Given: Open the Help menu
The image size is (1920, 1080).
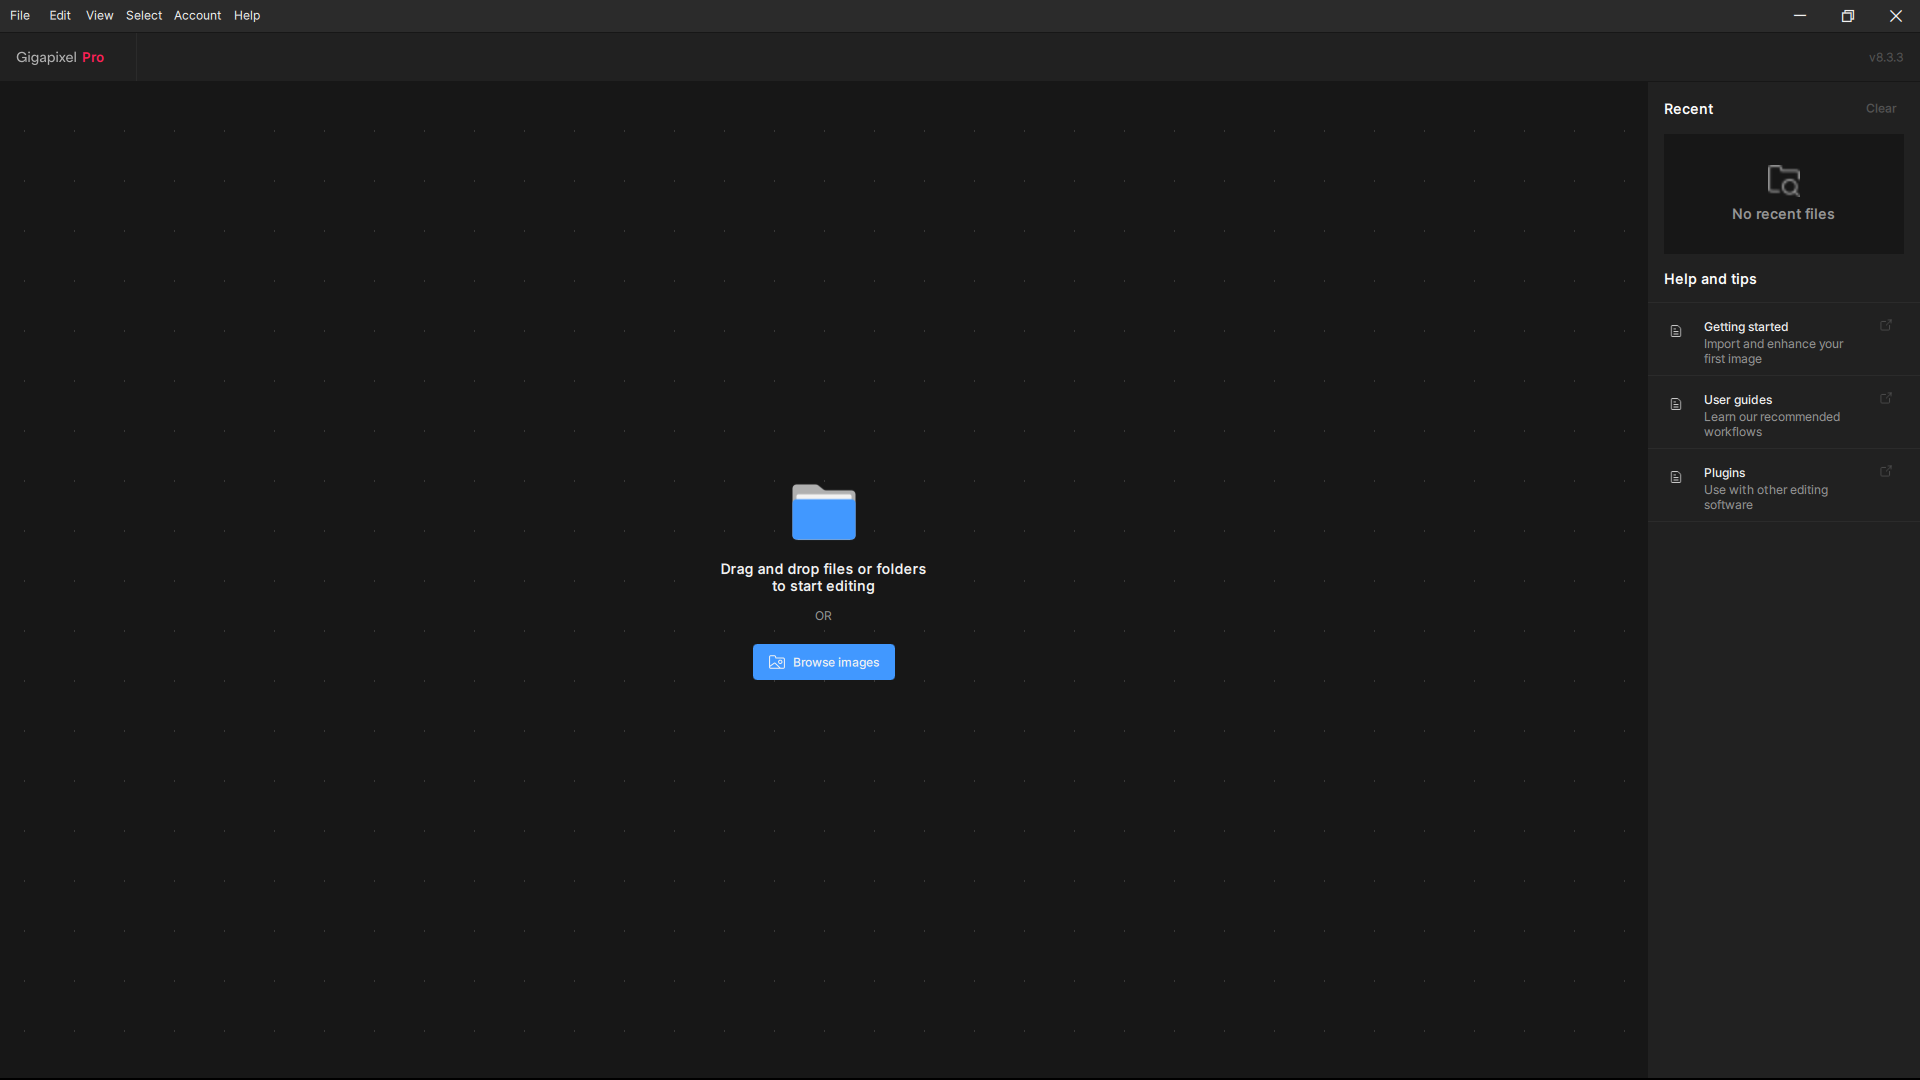Looking at the screenshot, I should point(247,15).
